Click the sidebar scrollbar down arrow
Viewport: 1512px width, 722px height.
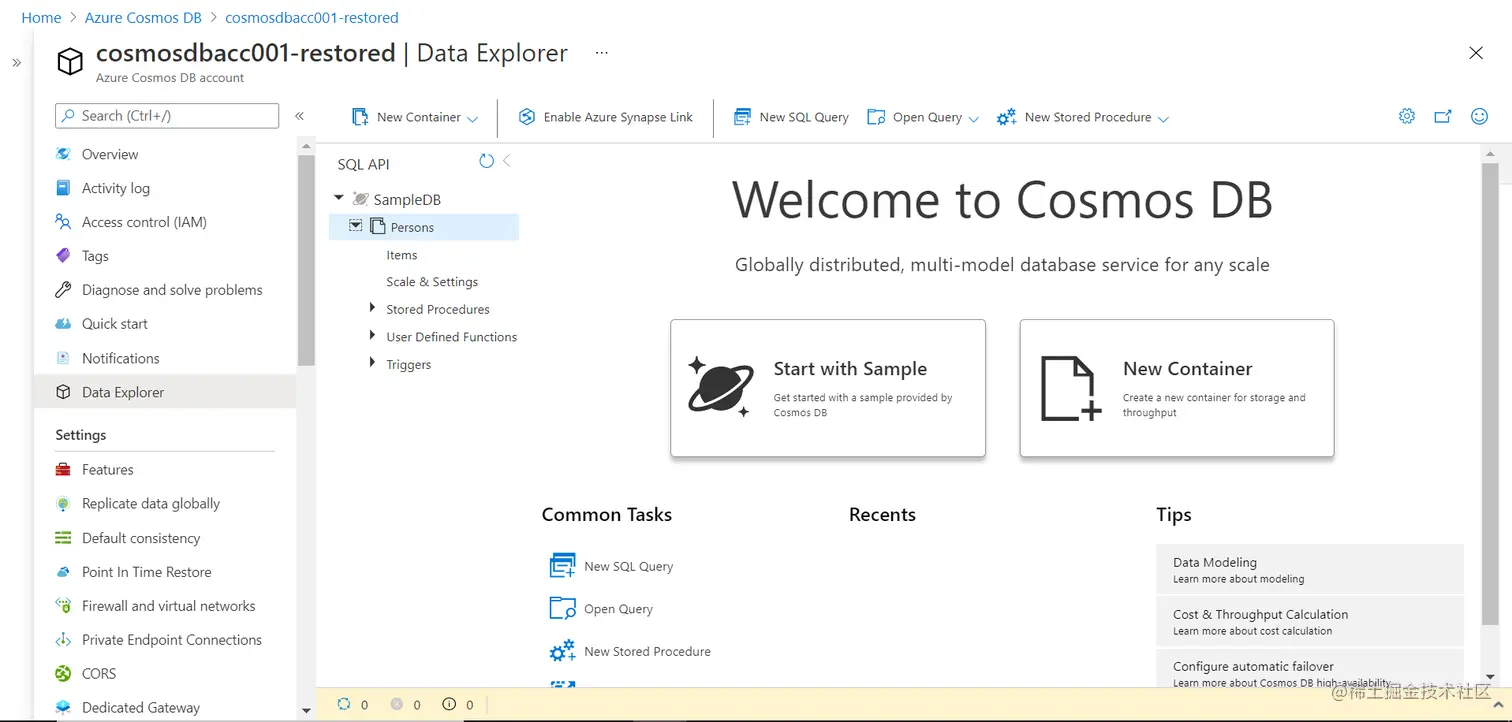(x=306, y=711)
